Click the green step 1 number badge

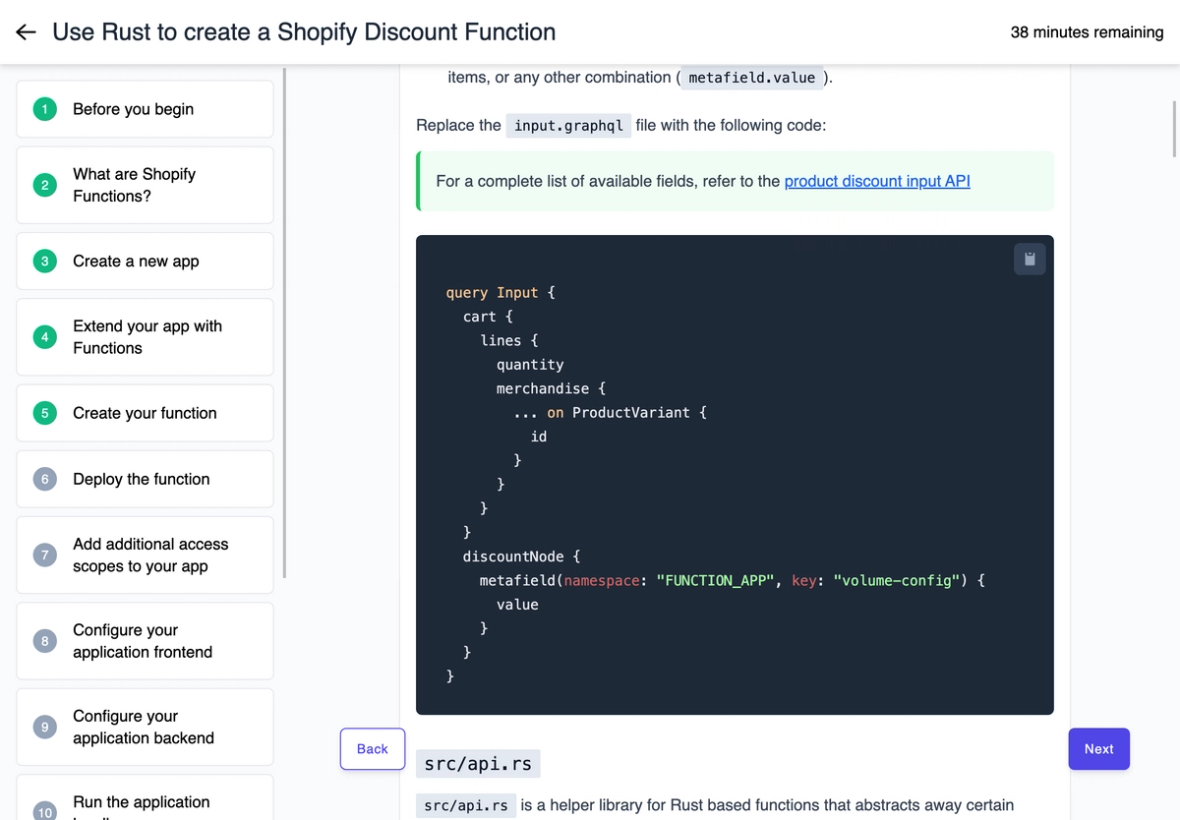tap(44, 109)
